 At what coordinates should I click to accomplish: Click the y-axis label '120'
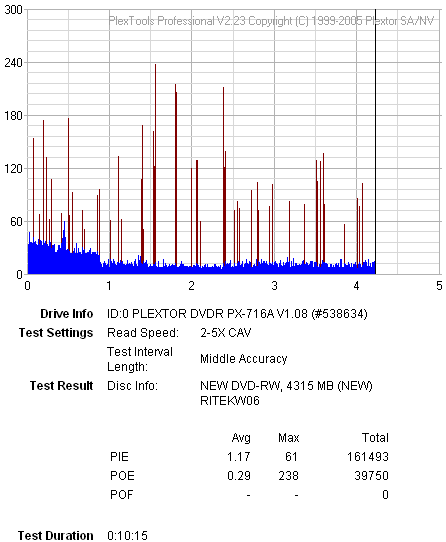(x=13, y=169)
